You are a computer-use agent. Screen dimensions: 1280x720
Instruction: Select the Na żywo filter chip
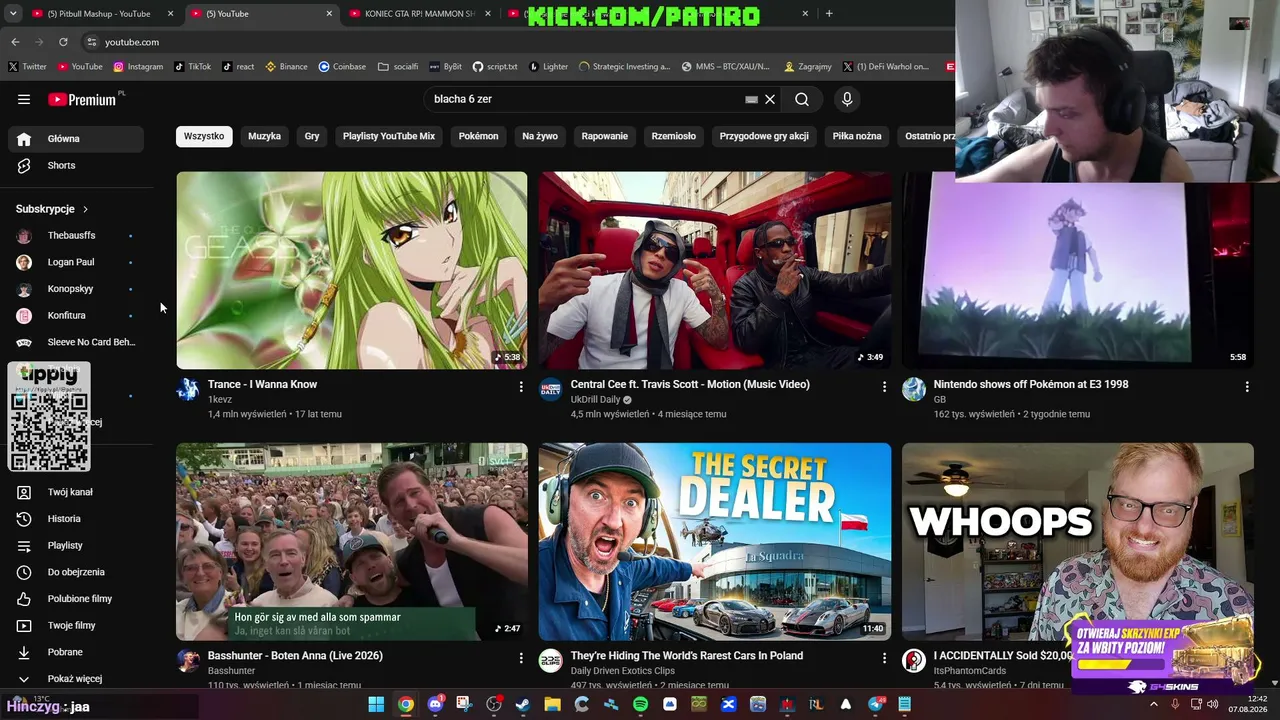coord(540,136)
